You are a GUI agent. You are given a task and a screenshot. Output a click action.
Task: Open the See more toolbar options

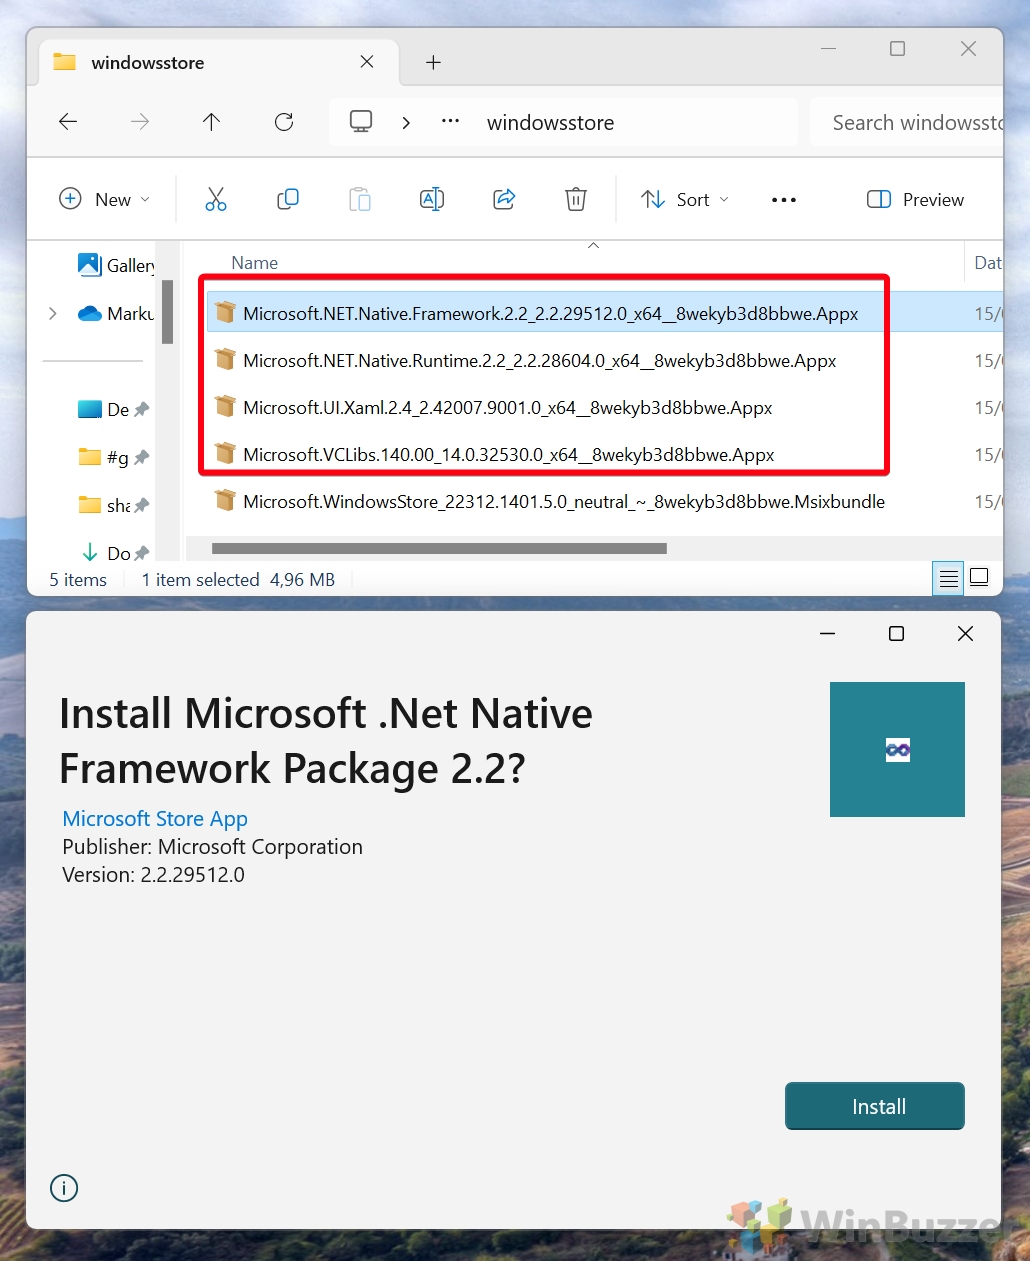784,200
